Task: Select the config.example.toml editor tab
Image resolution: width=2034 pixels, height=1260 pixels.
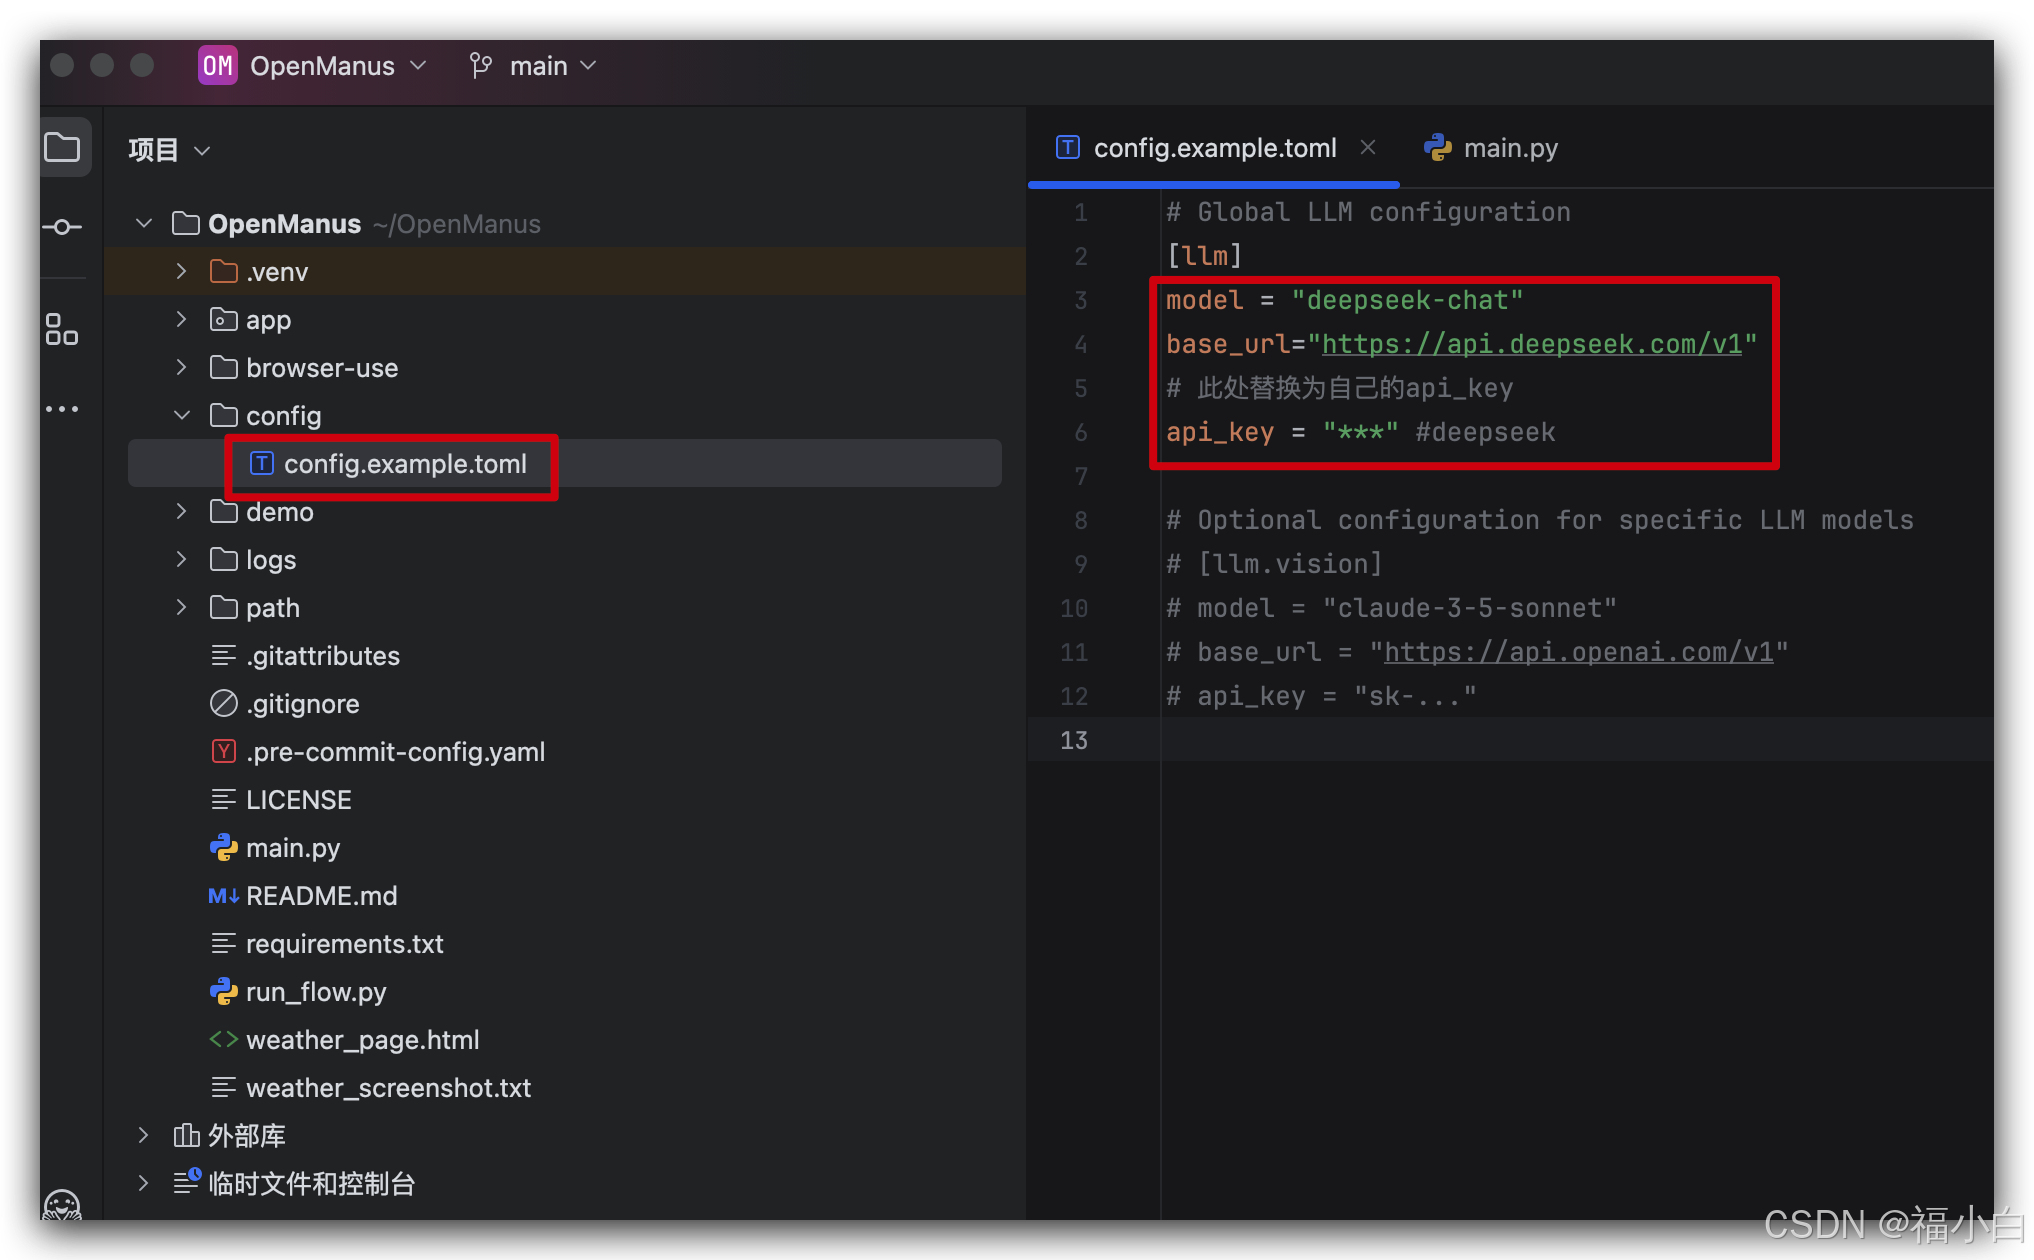Action: [x=1213, y=148]
